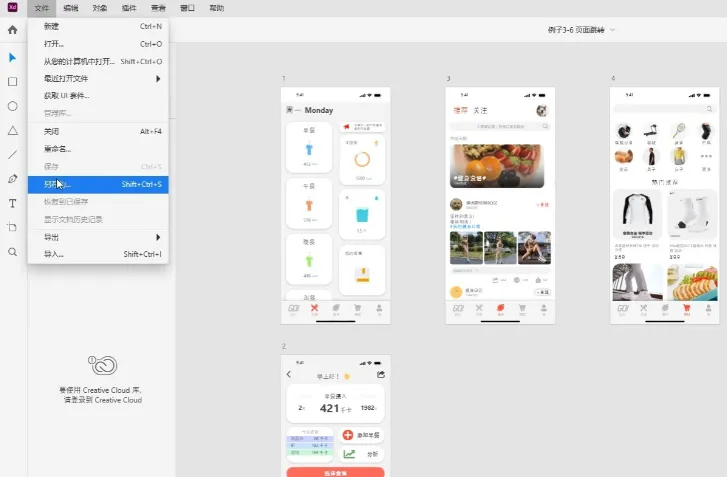727x477 pixels.
Task: Select the Polygon triangle tool
Action: 13,130
